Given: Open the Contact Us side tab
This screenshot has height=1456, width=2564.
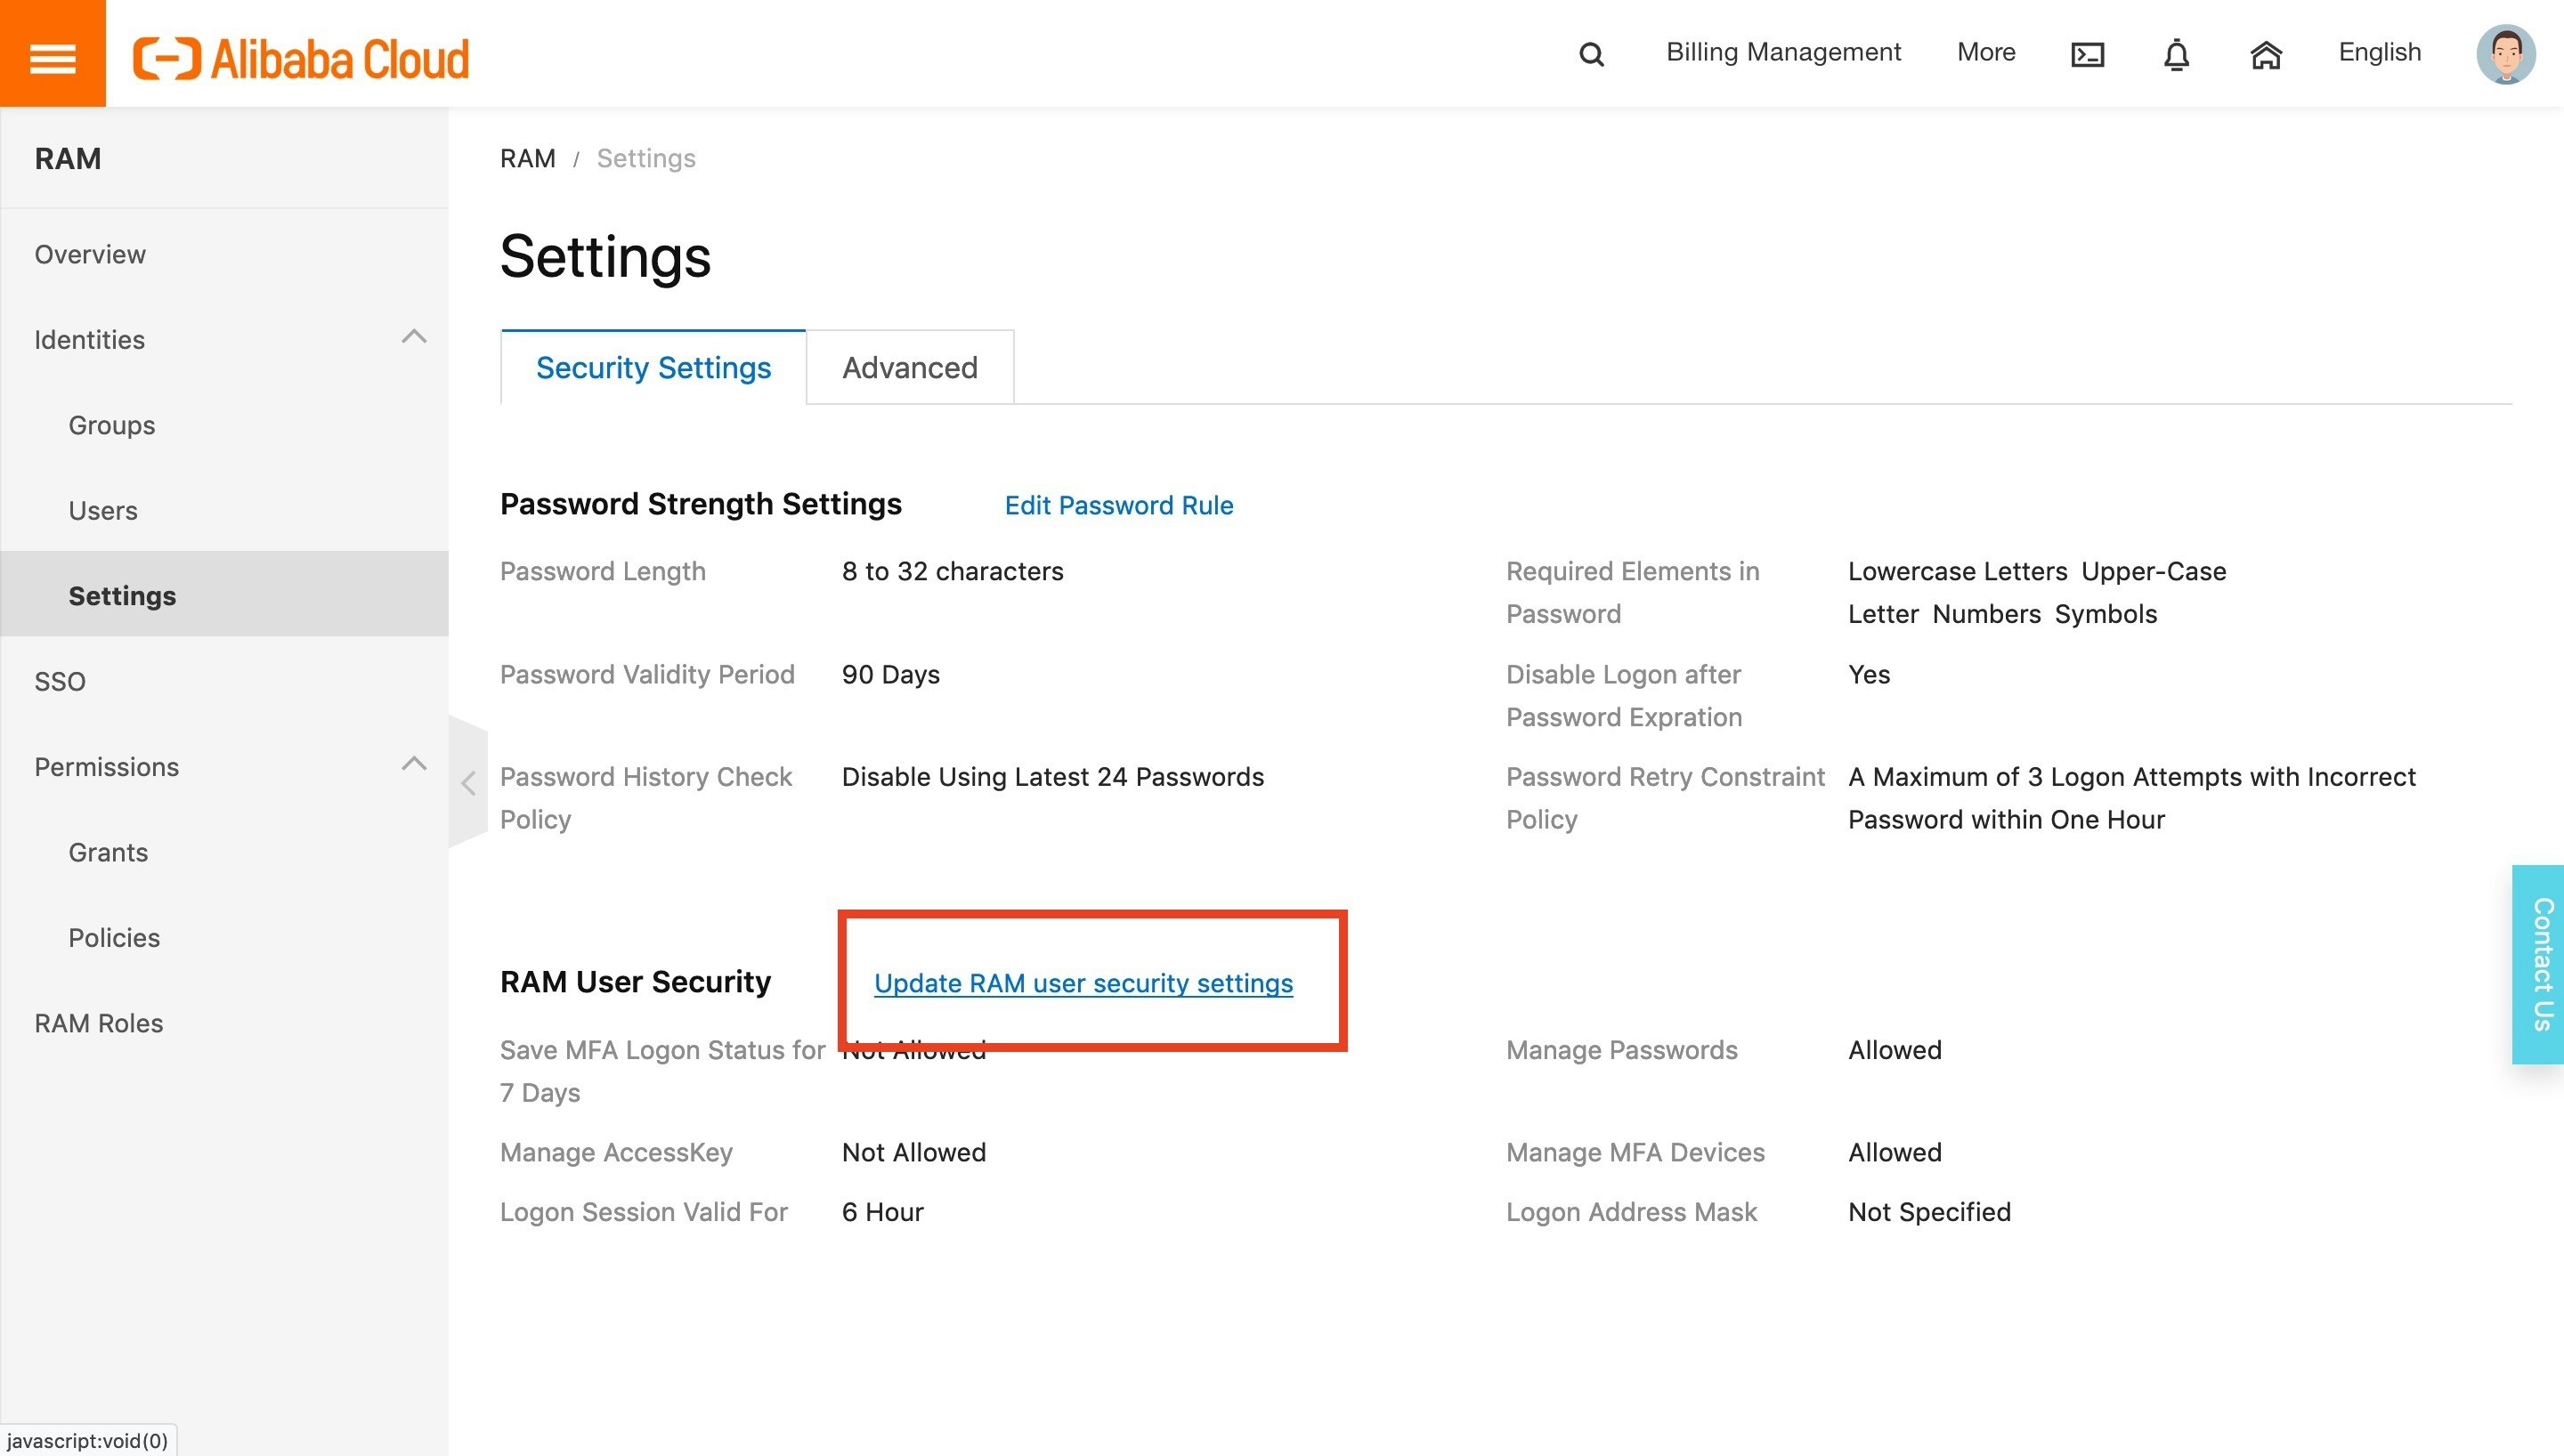Looking at the screenshot, I should (2537, 964).
